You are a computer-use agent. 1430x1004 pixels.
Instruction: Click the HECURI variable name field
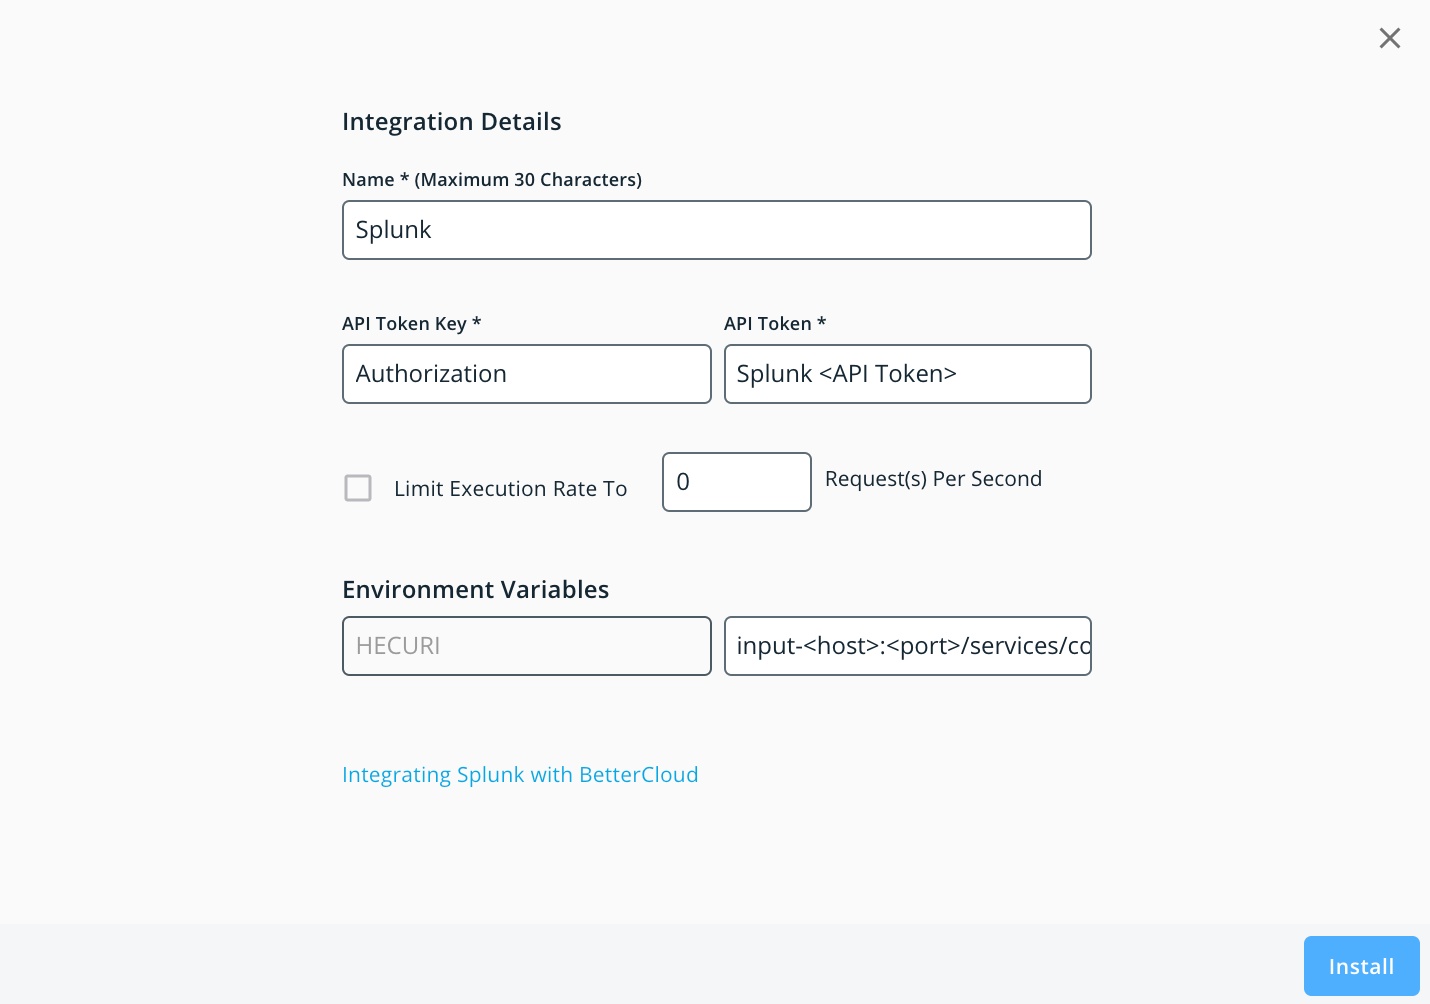pyautogui.click(x=526, y=646)
